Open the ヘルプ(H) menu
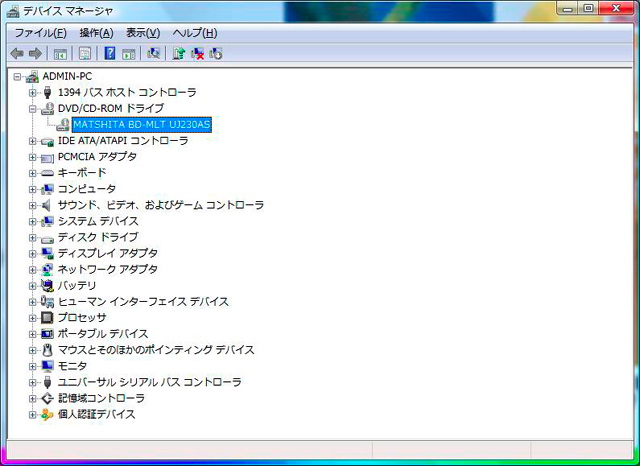The image size is (640, 466). click(195, 33)
